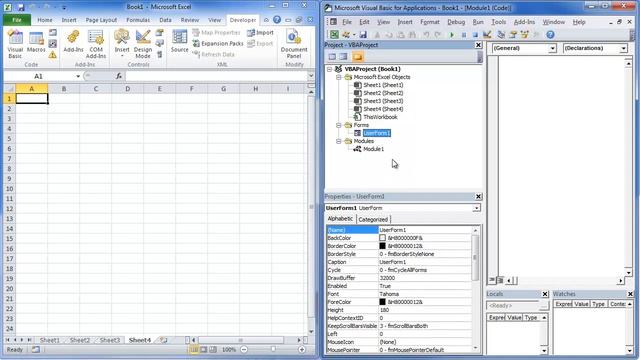Click the XML Import button
This screenshot has height=360, width=640.
[x=260, y=33]
